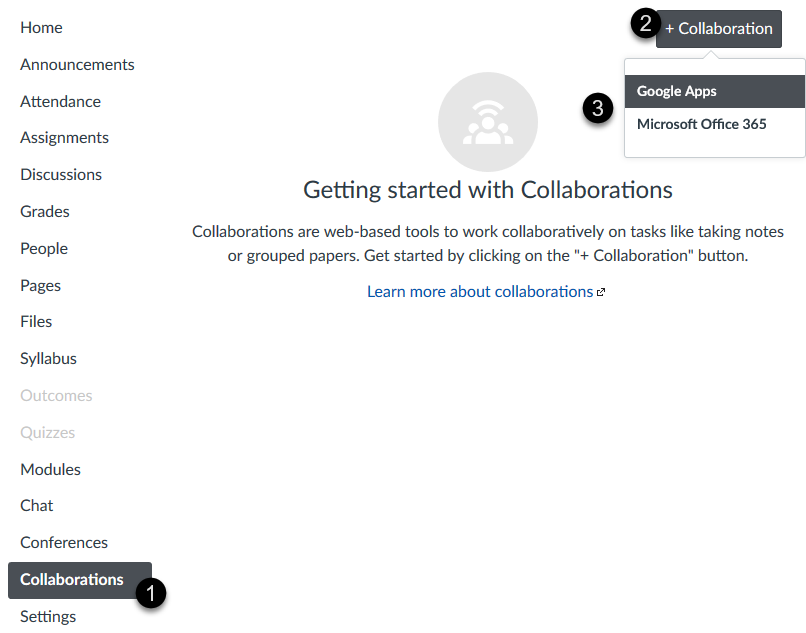
Task: Browse course Pages
Action: (x=40, y=285)
